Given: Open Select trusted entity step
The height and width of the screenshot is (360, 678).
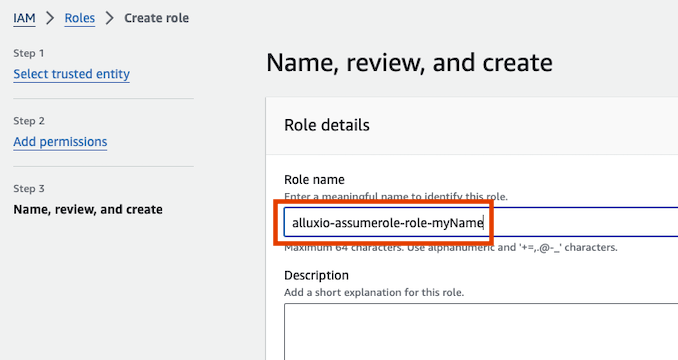Looking at the screenshot, I should pyautogui.click(x=71, y=74).
